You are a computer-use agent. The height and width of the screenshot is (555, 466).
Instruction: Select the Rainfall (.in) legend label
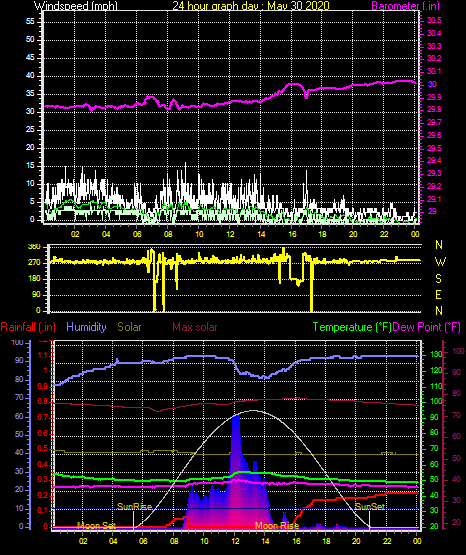(x=28, y=327)
